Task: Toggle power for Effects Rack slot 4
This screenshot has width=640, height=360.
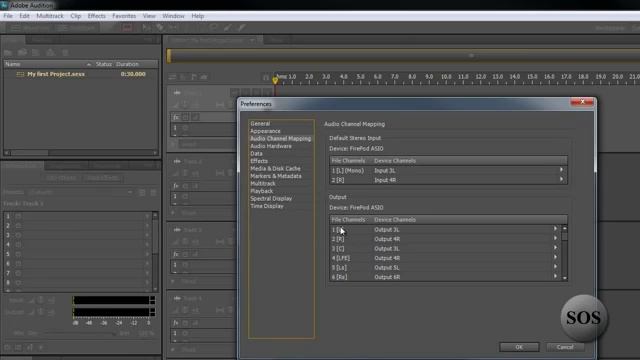Action: (x=18, y=245)
